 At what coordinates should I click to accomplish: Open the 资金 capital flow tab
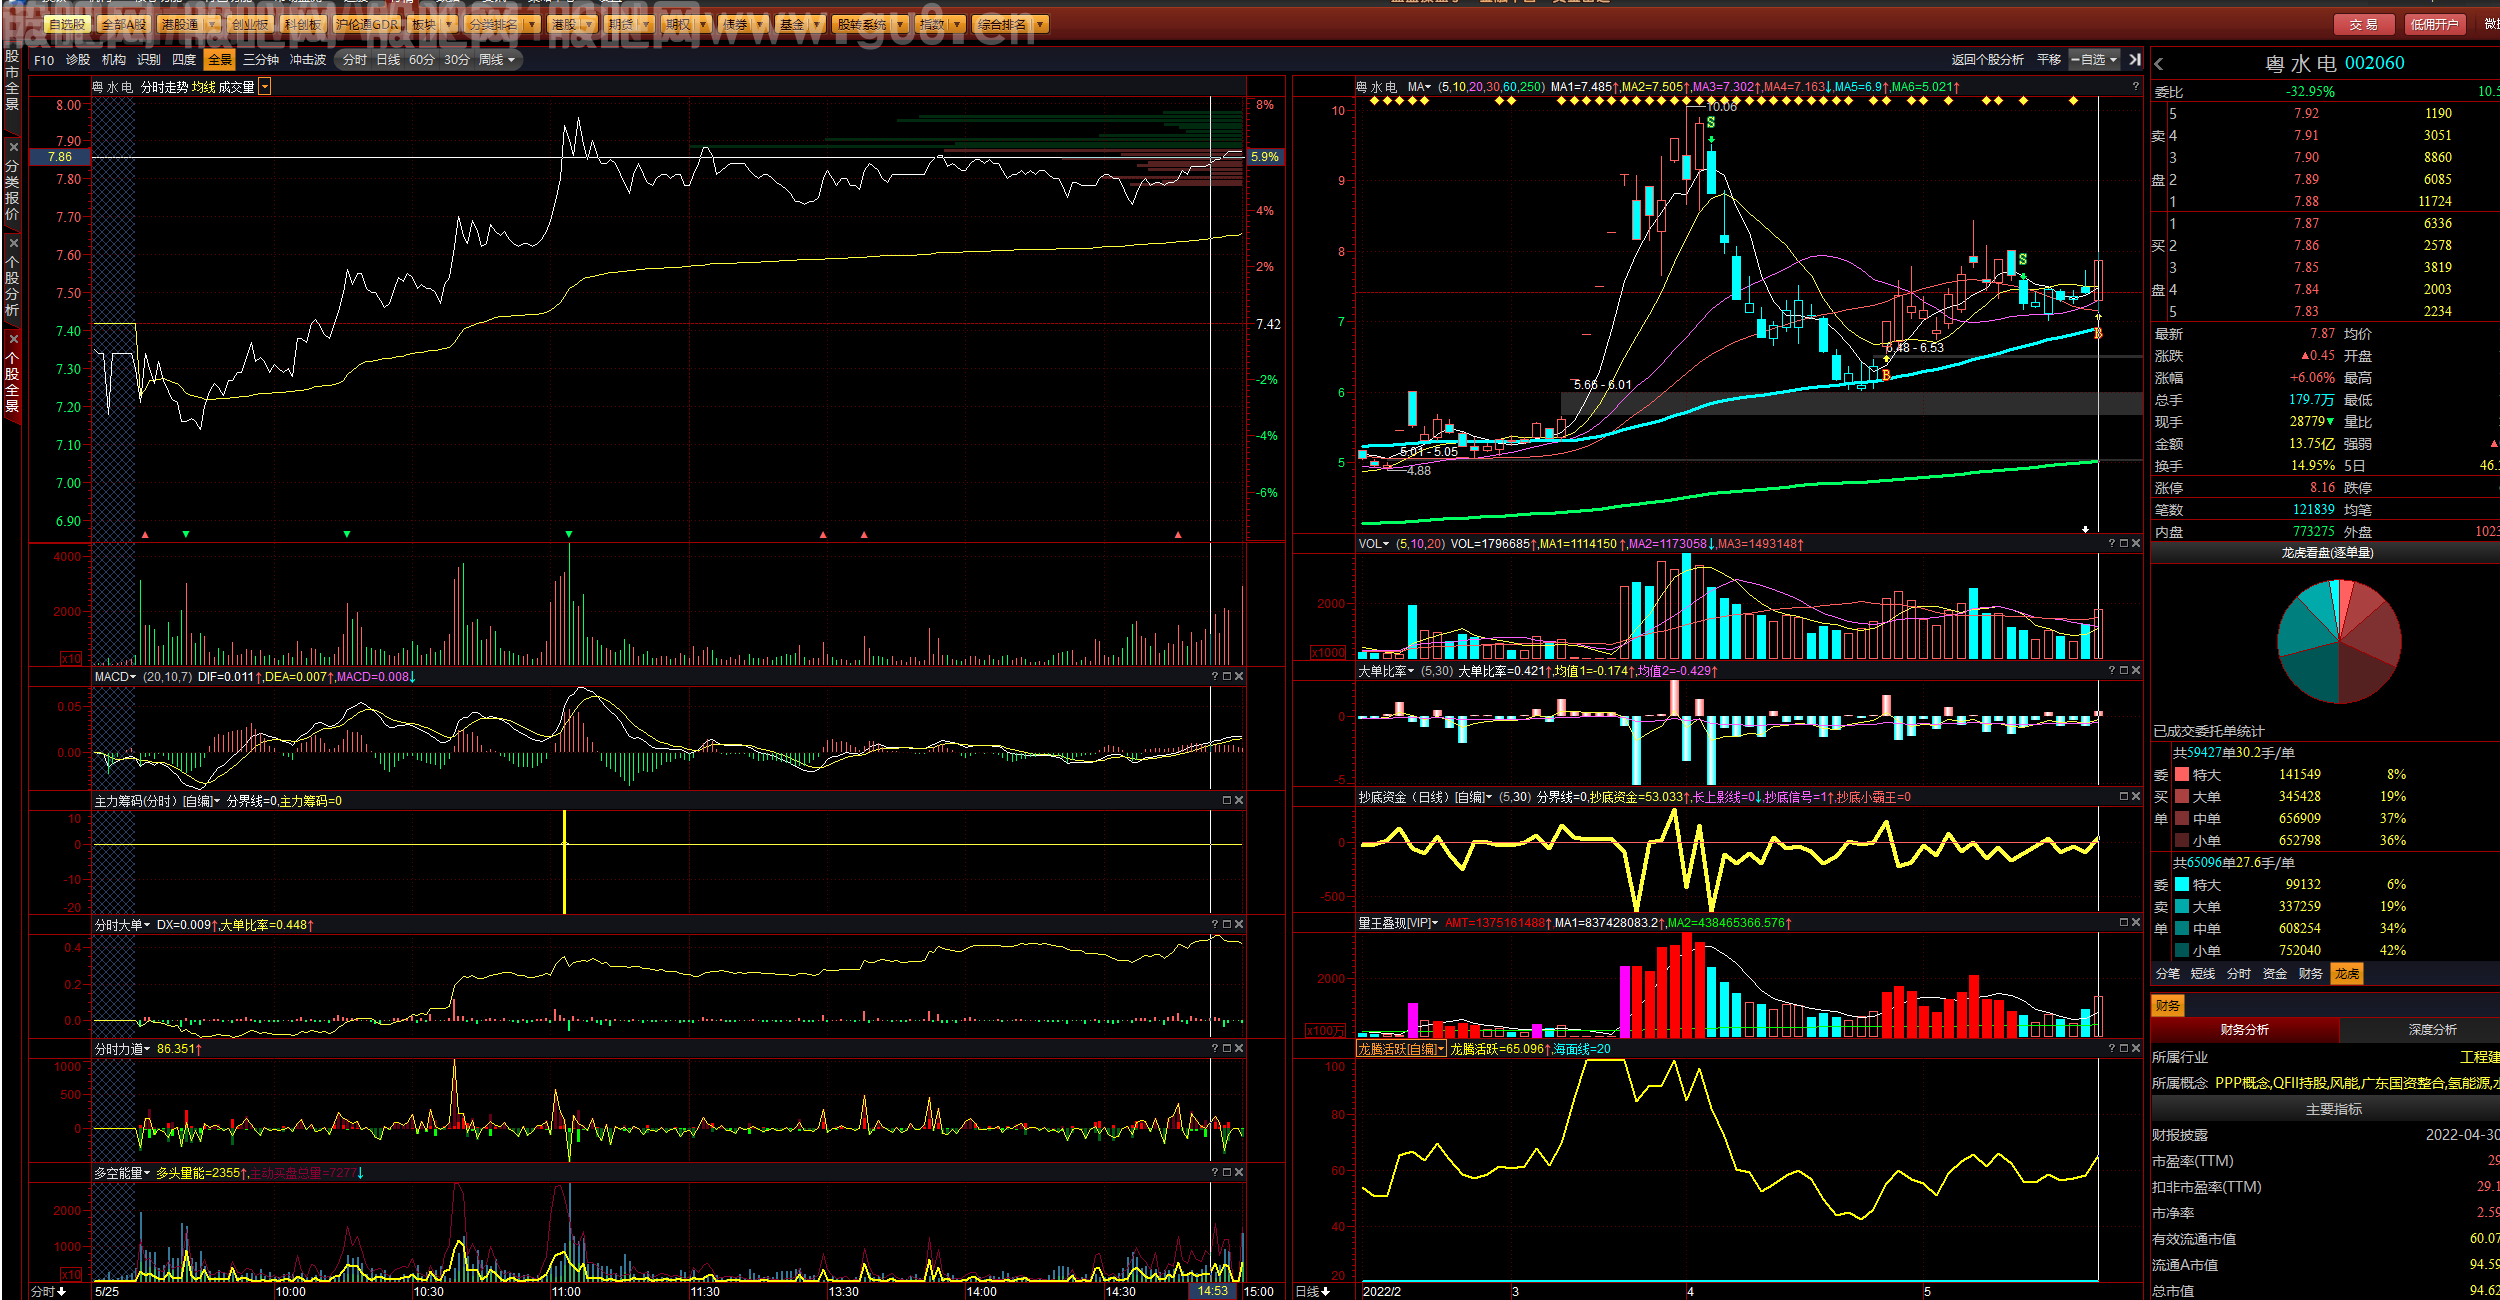click(2275, 974)
